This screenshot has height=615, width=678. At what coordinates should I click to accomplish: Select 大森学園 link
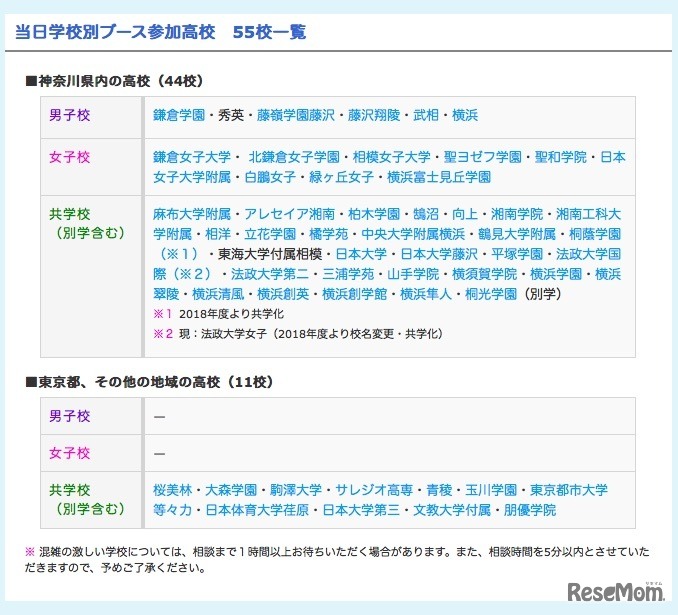pos(231,490)
